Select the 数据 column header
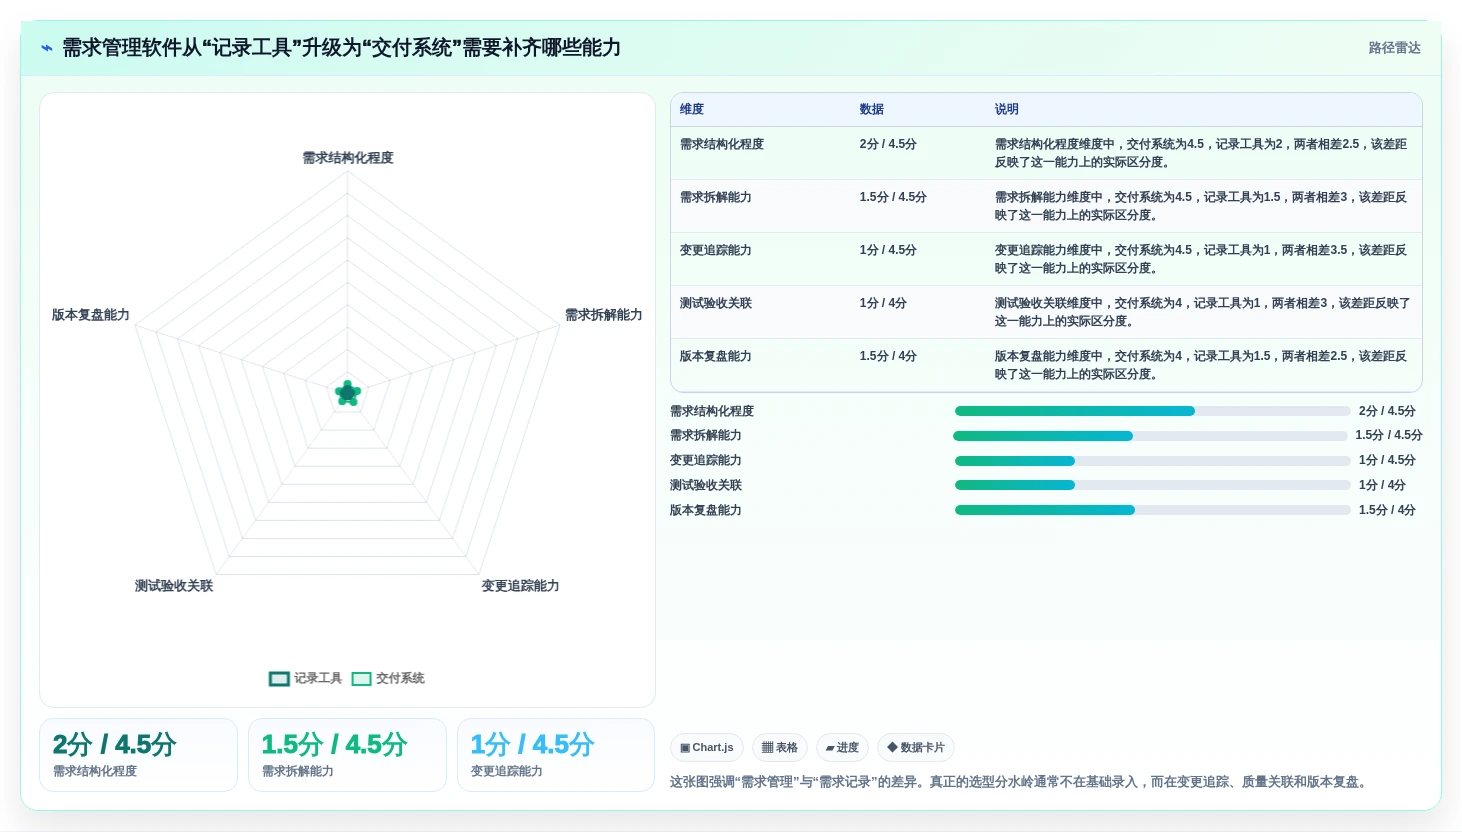 click(872, 109)
